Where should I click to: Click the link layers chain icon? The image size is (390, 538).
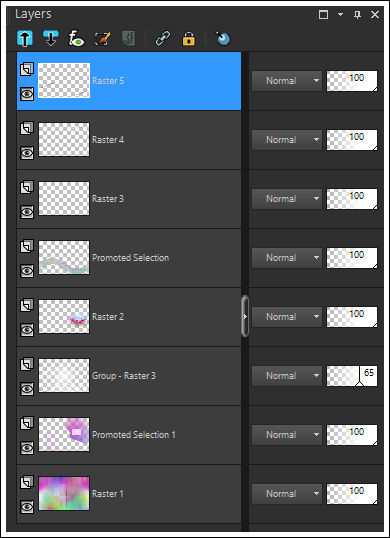tap(162, 38)
